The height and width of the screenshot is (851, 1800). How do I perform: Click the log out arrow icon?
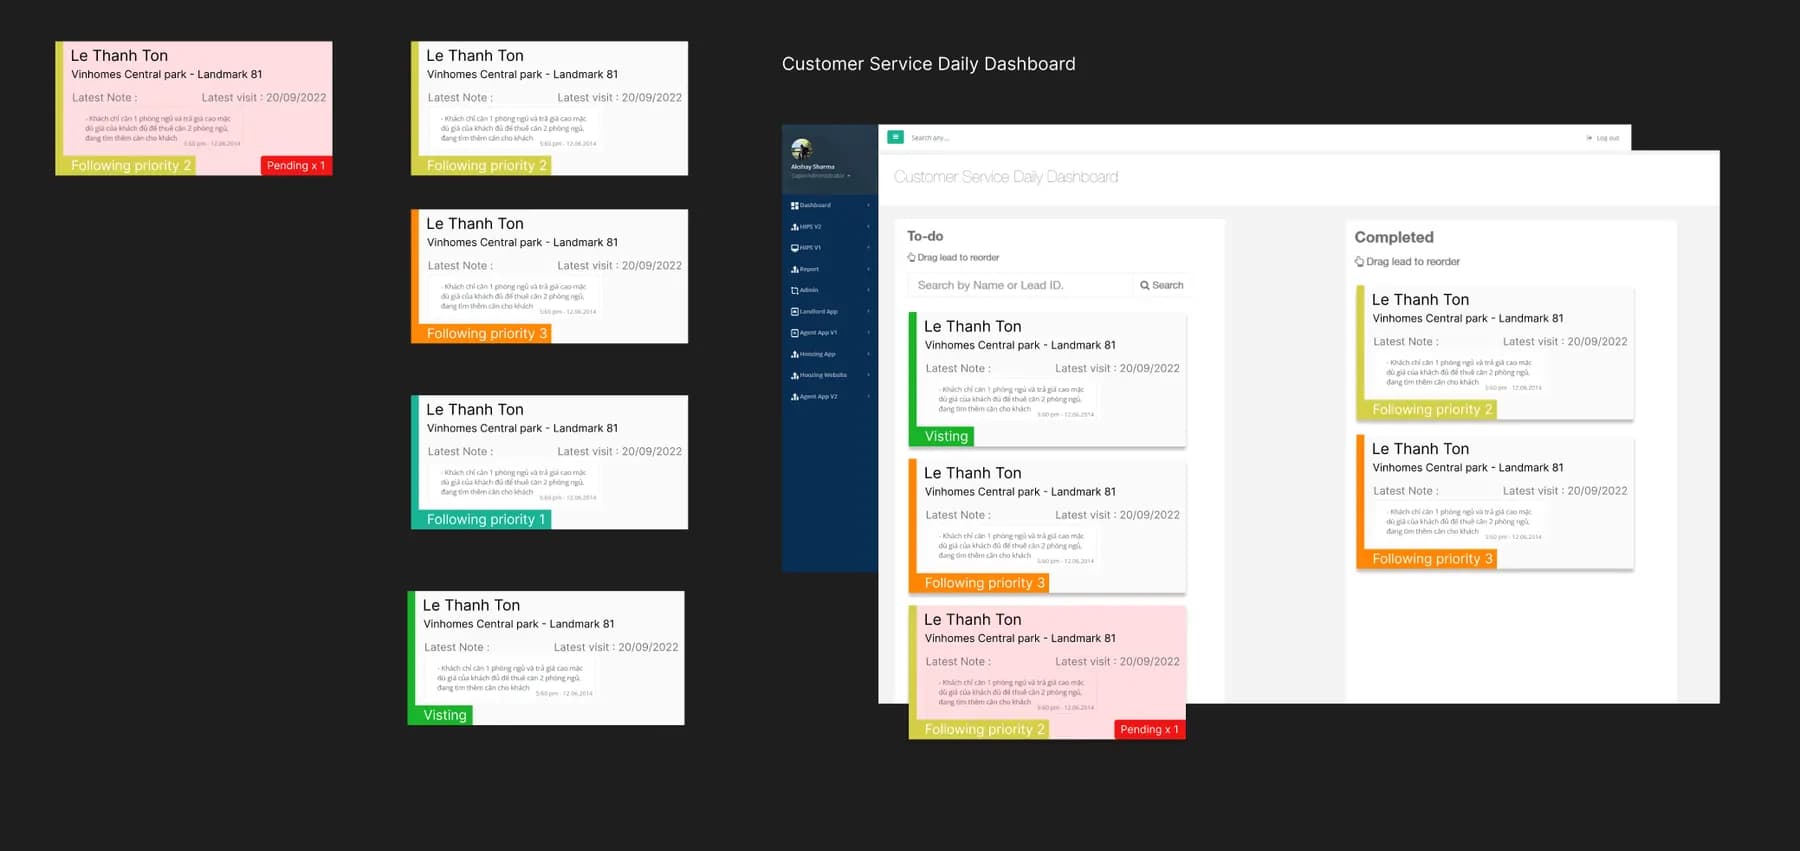[1589, 138]
